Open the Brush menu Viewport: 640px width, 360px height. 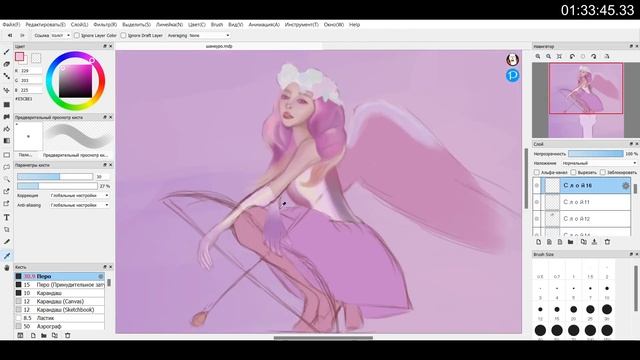point(217,24)
